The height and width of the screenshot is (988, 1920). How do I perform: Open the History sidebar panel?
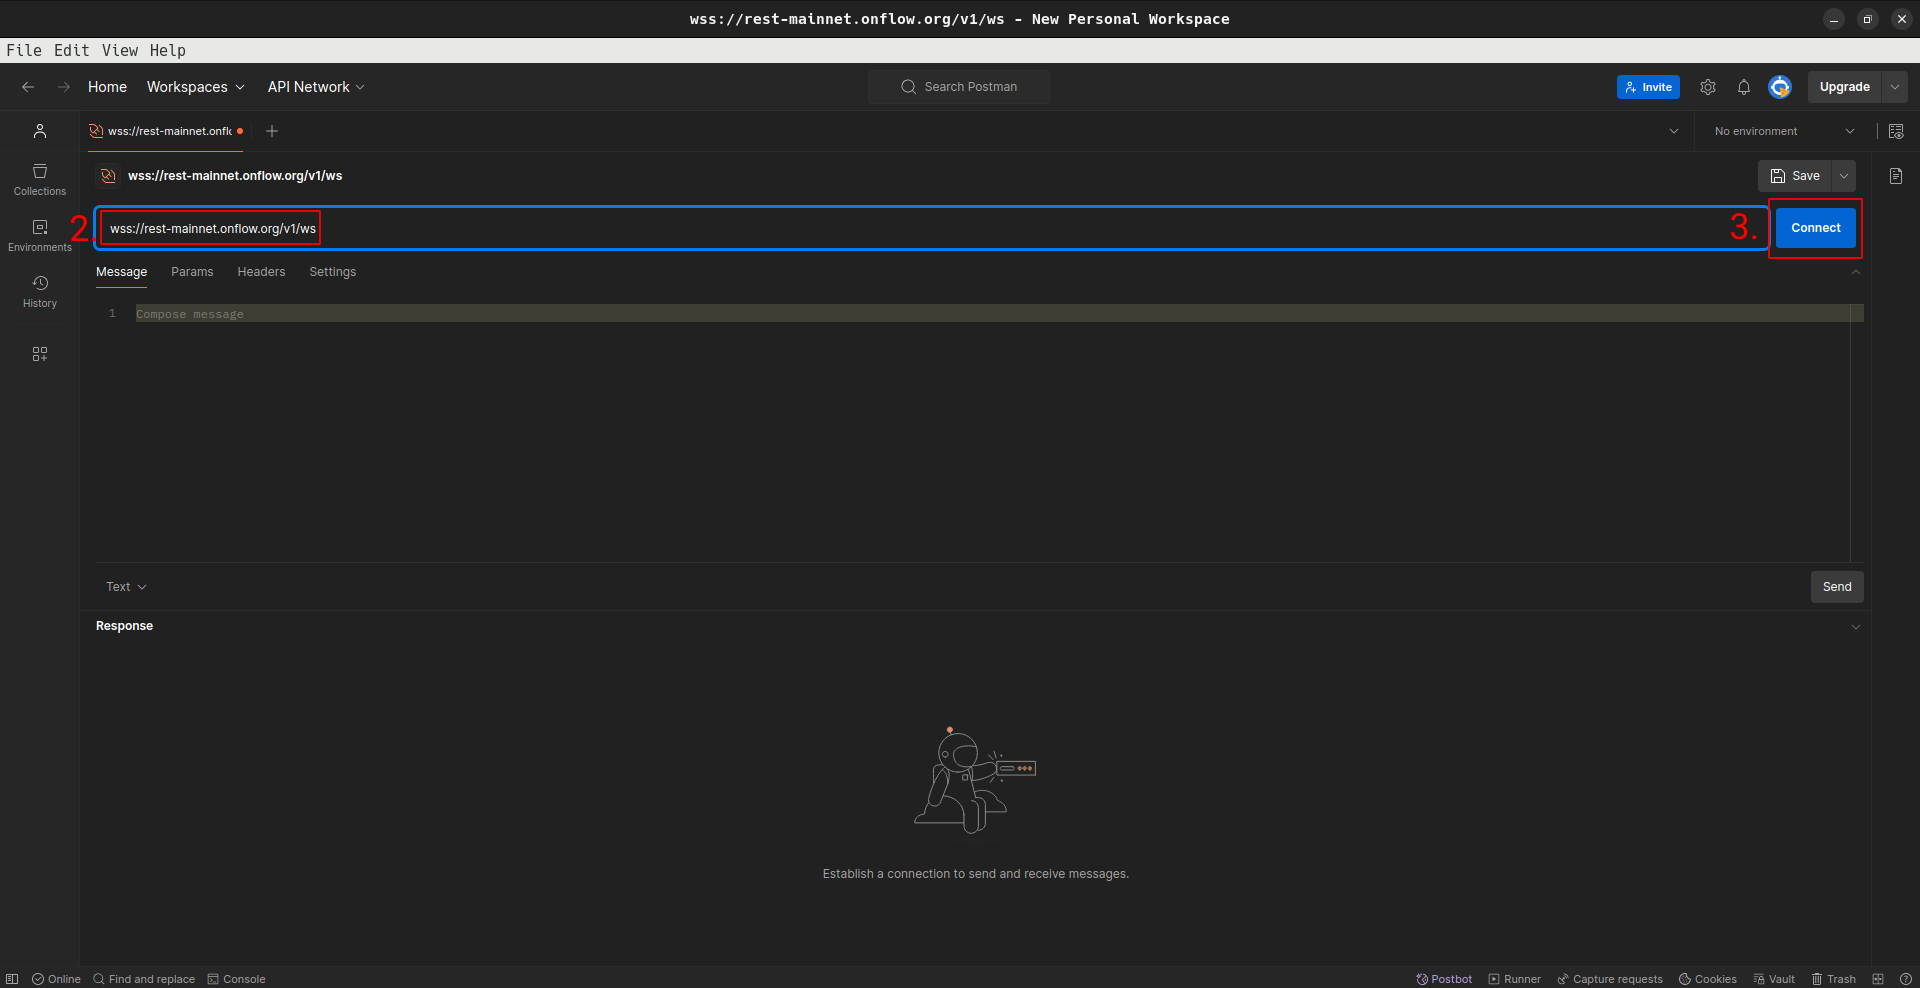click(x=40, y=291)
